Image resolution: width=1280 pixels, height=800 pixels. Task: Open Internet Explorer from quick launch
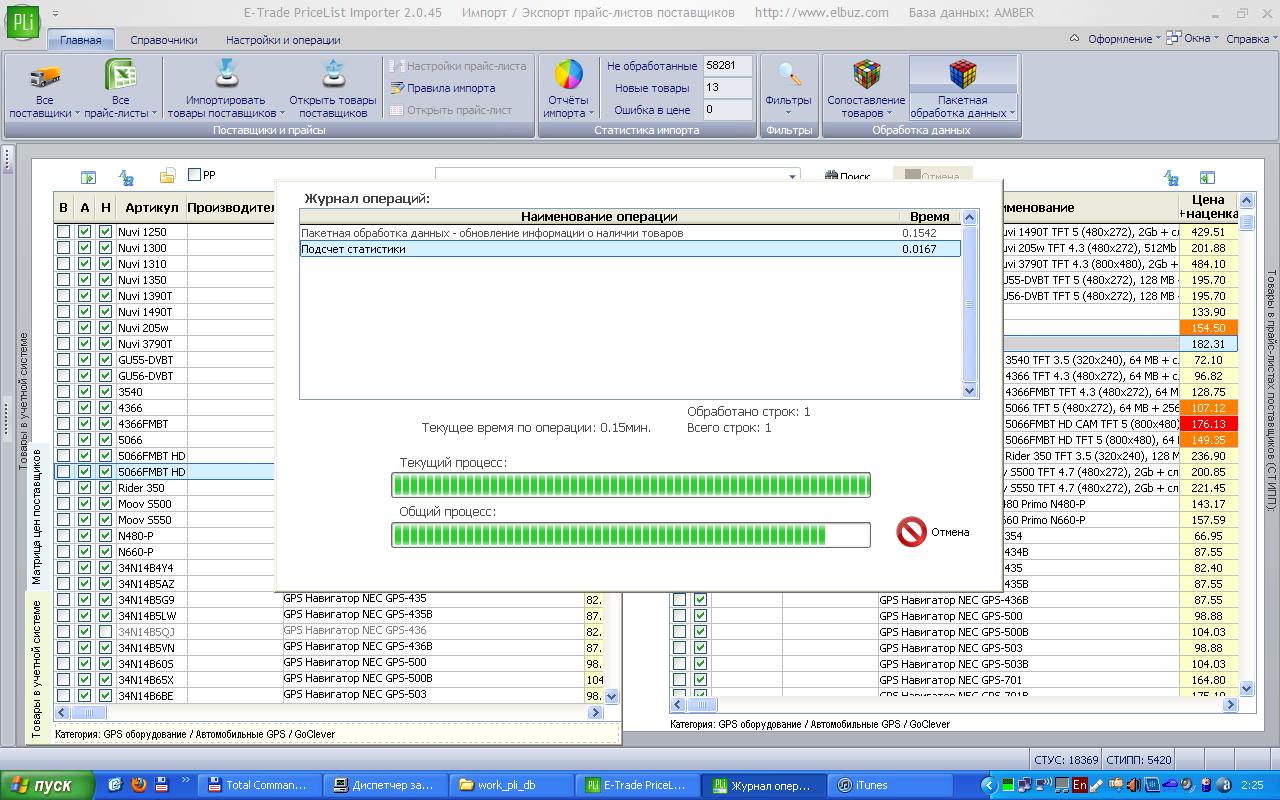click(x=115, y=785)
